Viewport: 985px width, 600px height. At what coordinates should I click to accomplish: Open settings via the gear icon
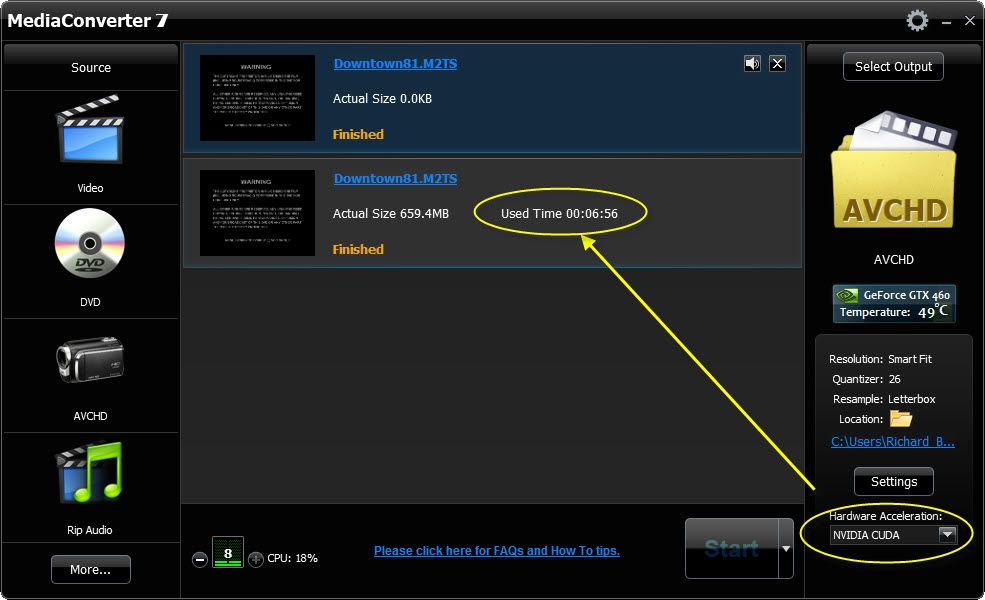tap(917, 21)
